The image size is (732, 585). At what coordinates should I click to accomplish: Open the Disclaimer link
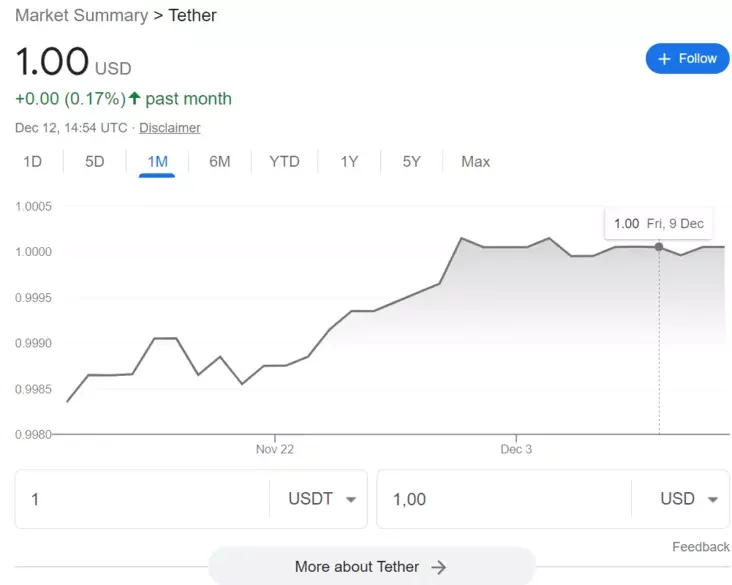pyautogui.click(x=169, y=128)
